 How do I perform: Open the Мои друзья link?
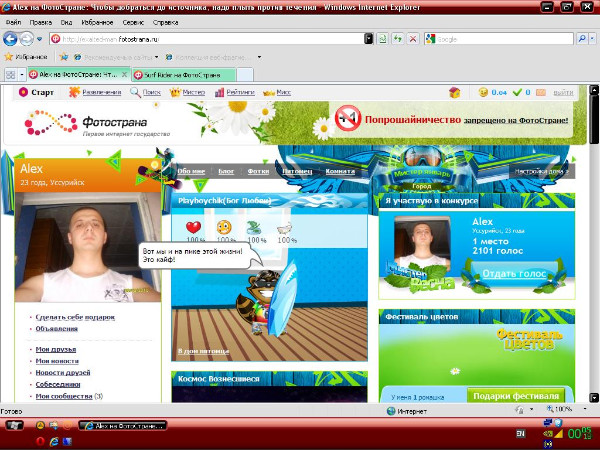pos(55,349)
